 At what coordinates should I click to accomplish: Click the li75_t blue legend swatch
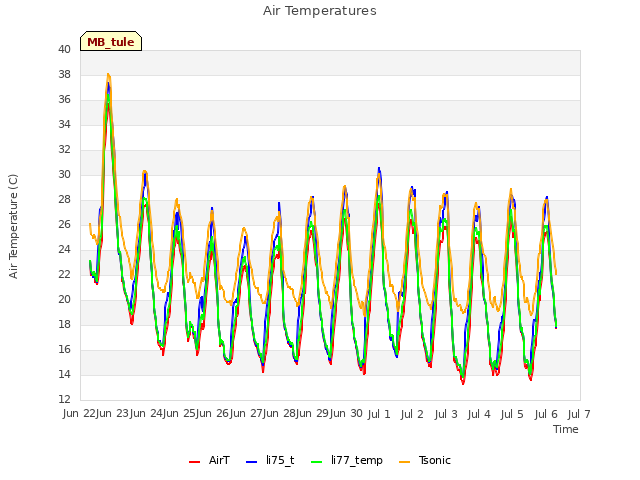pyautogui.click(x=251, y=462)
